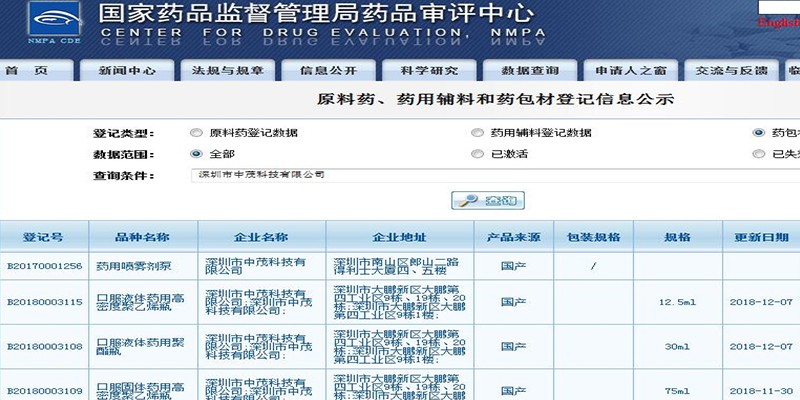Select 原料药登记数据 radio button
This screenshot has height=400, width=800.
click(x=196, y=133)
